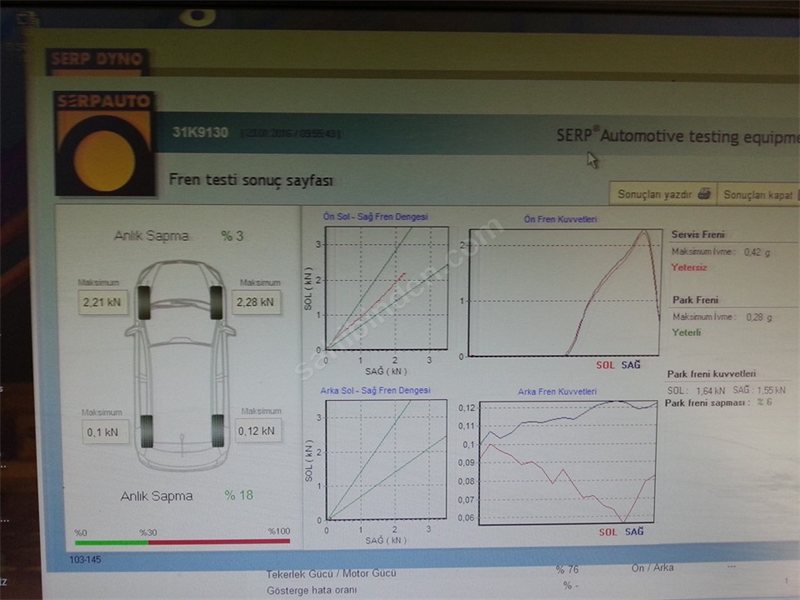Click the Arka Fren Kuvvetleri chart
This screenshot has height=600, width=800.
(x=567, y=460)
